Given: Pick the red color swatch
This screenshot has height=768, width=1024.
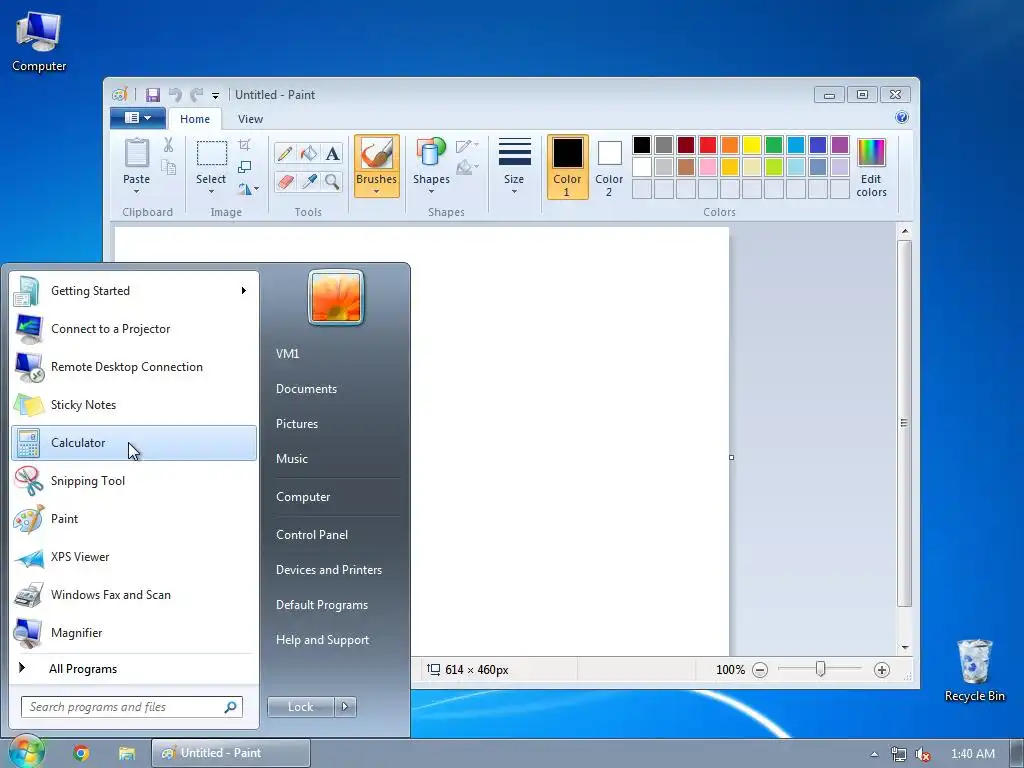Looking at the screenshot, I should coord(708,144).
